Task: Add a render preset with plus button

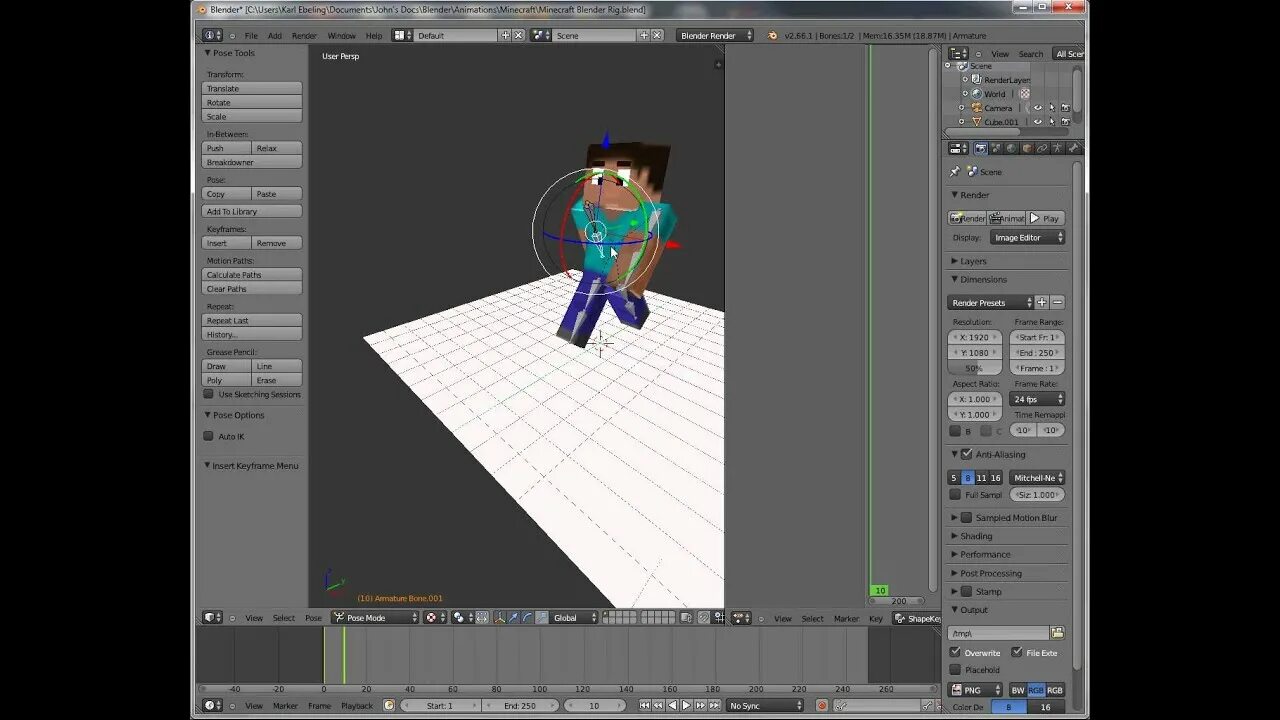Action: (x=1041, y=303)
